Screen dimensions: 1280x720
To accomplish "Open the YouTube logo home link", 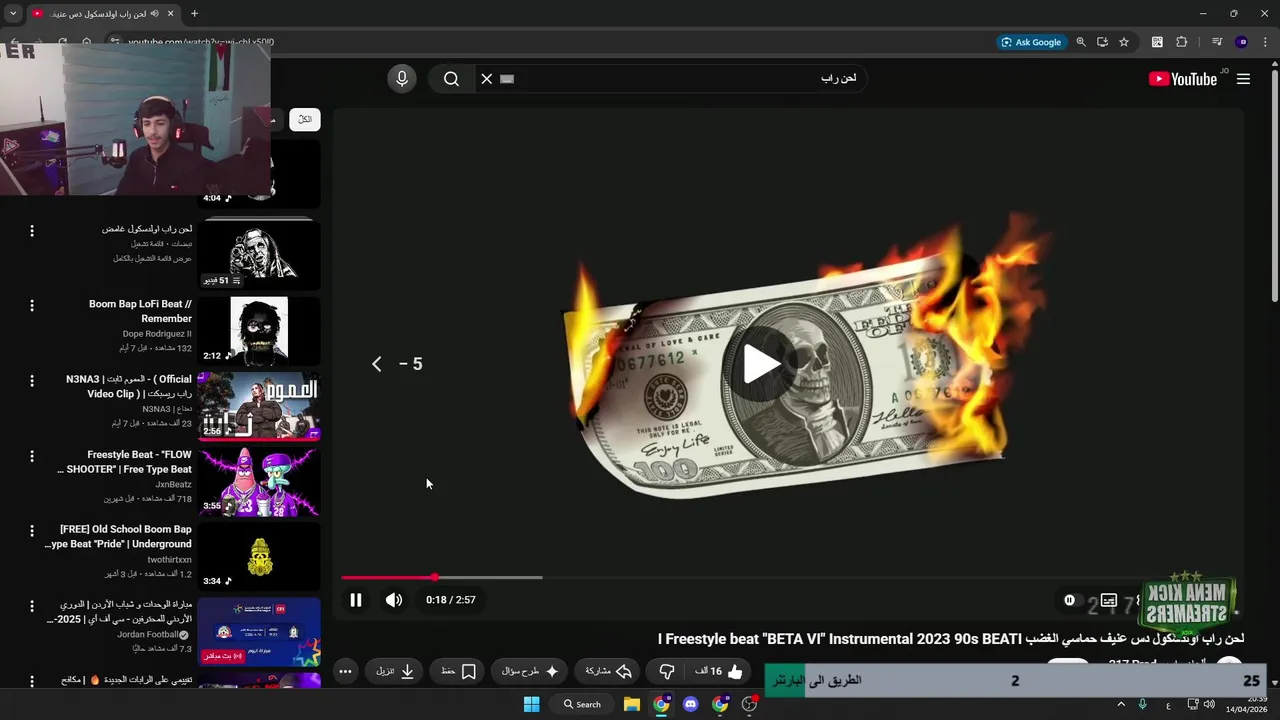I will (1183, 79).
